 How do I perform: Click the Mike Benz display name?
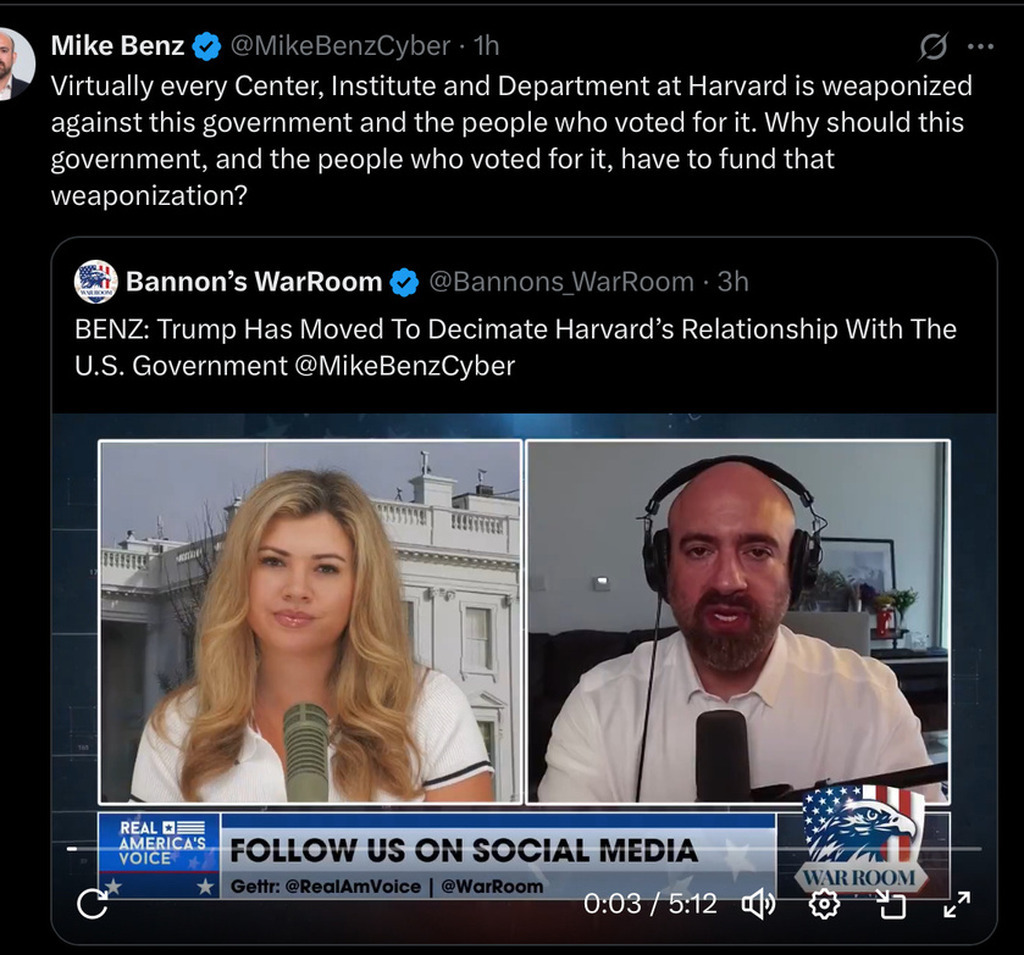[118, 46]
